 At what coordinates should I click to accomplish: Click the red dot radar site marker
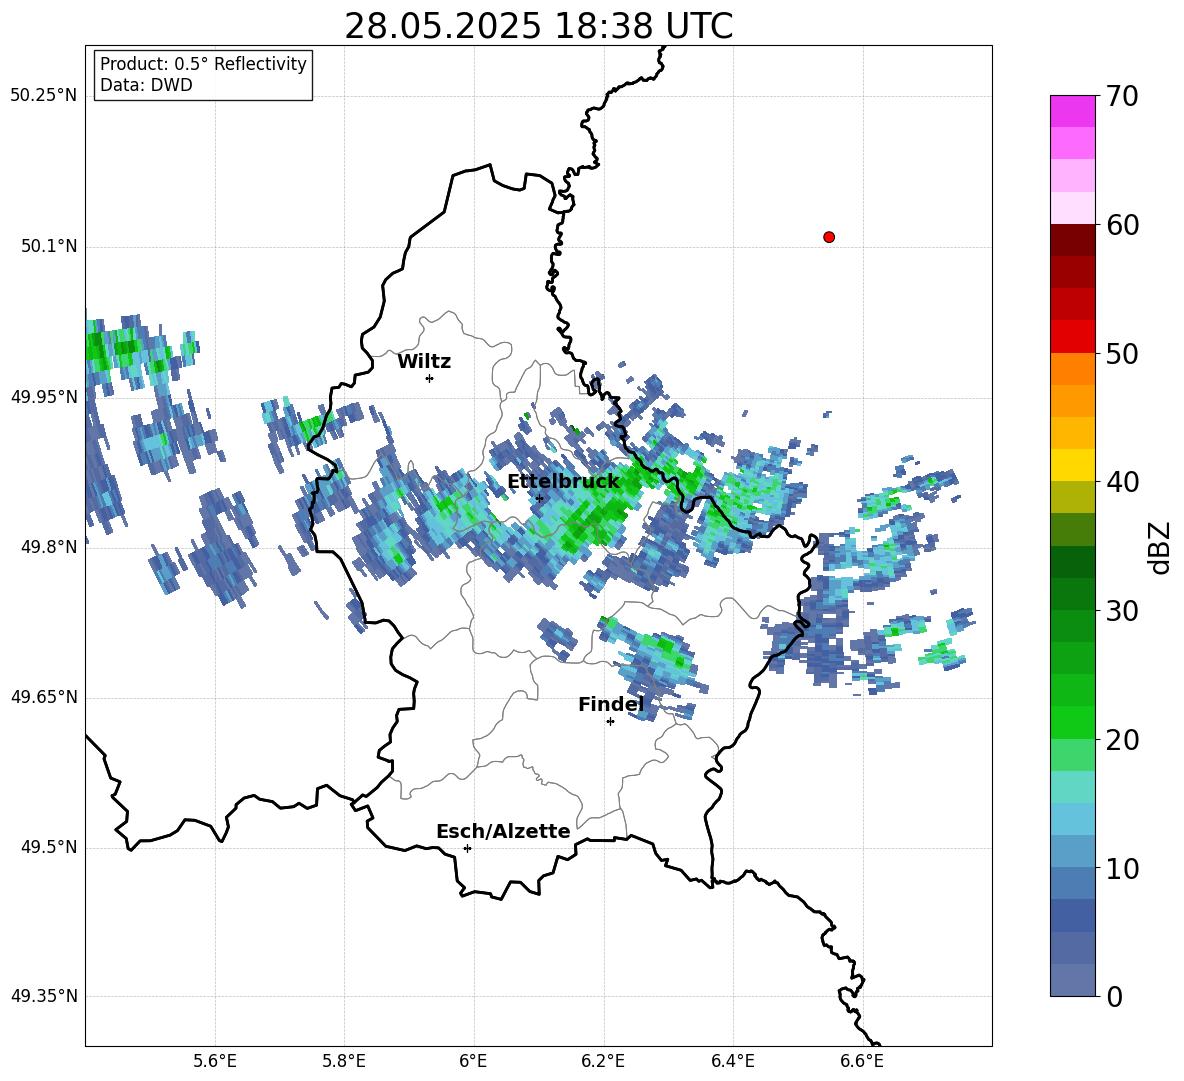[x=829, y=237]
